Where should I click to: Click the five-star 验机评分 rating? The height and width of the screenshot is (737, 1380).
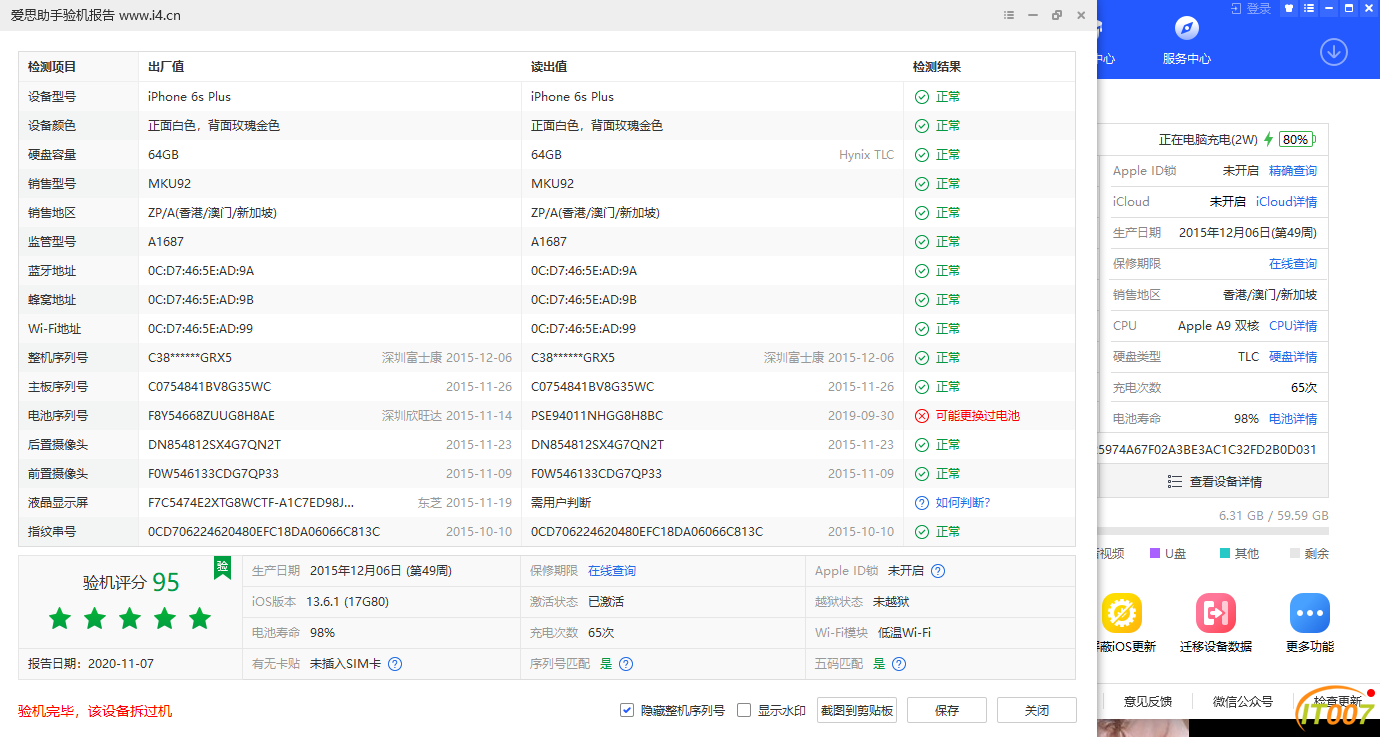[x=129, y=619]
